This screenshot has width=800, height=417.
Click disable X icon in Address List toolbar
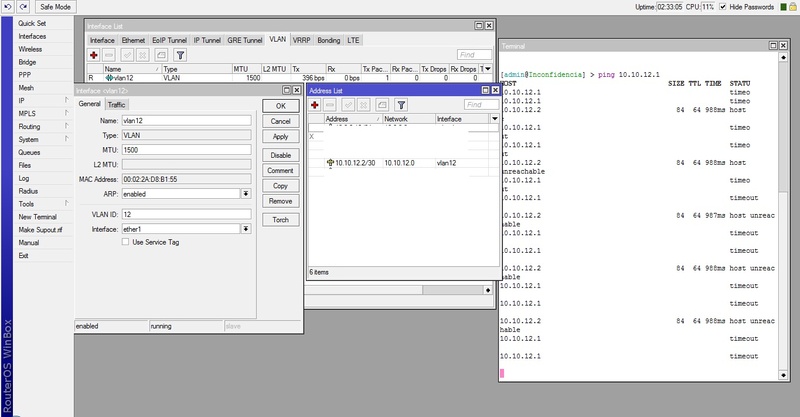364,105
